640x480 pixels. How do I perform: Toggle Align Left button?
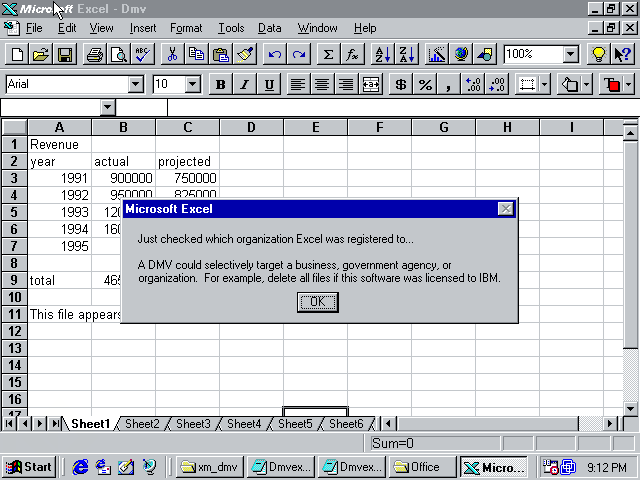tap(298, 84)
